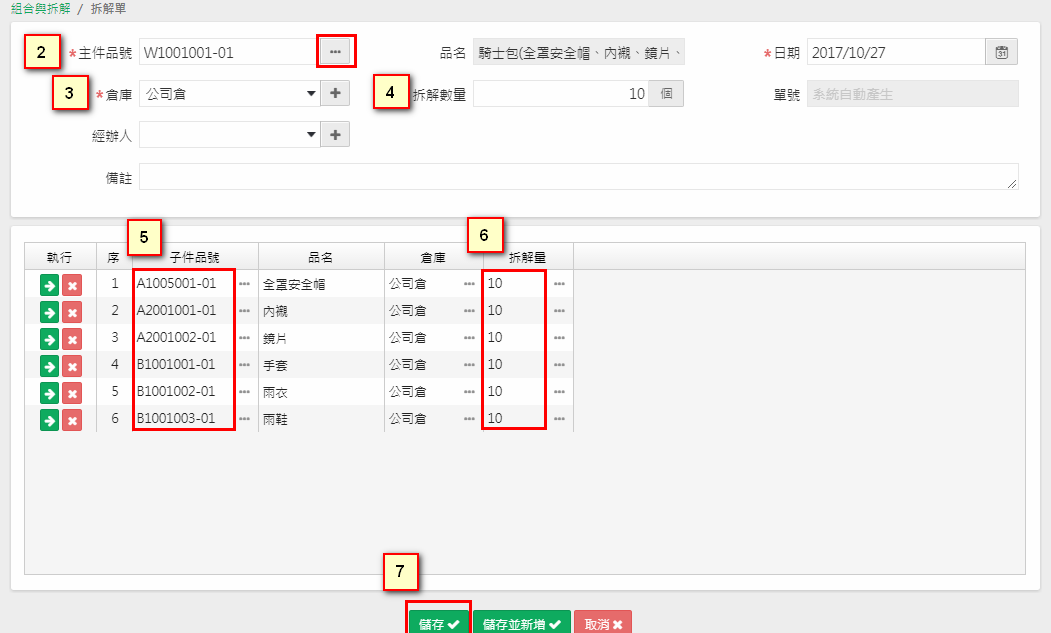The width and height of the screenshot is (1051, 633).
Task: Focus the 備註 remarks text area
Action: click(578, 176)
